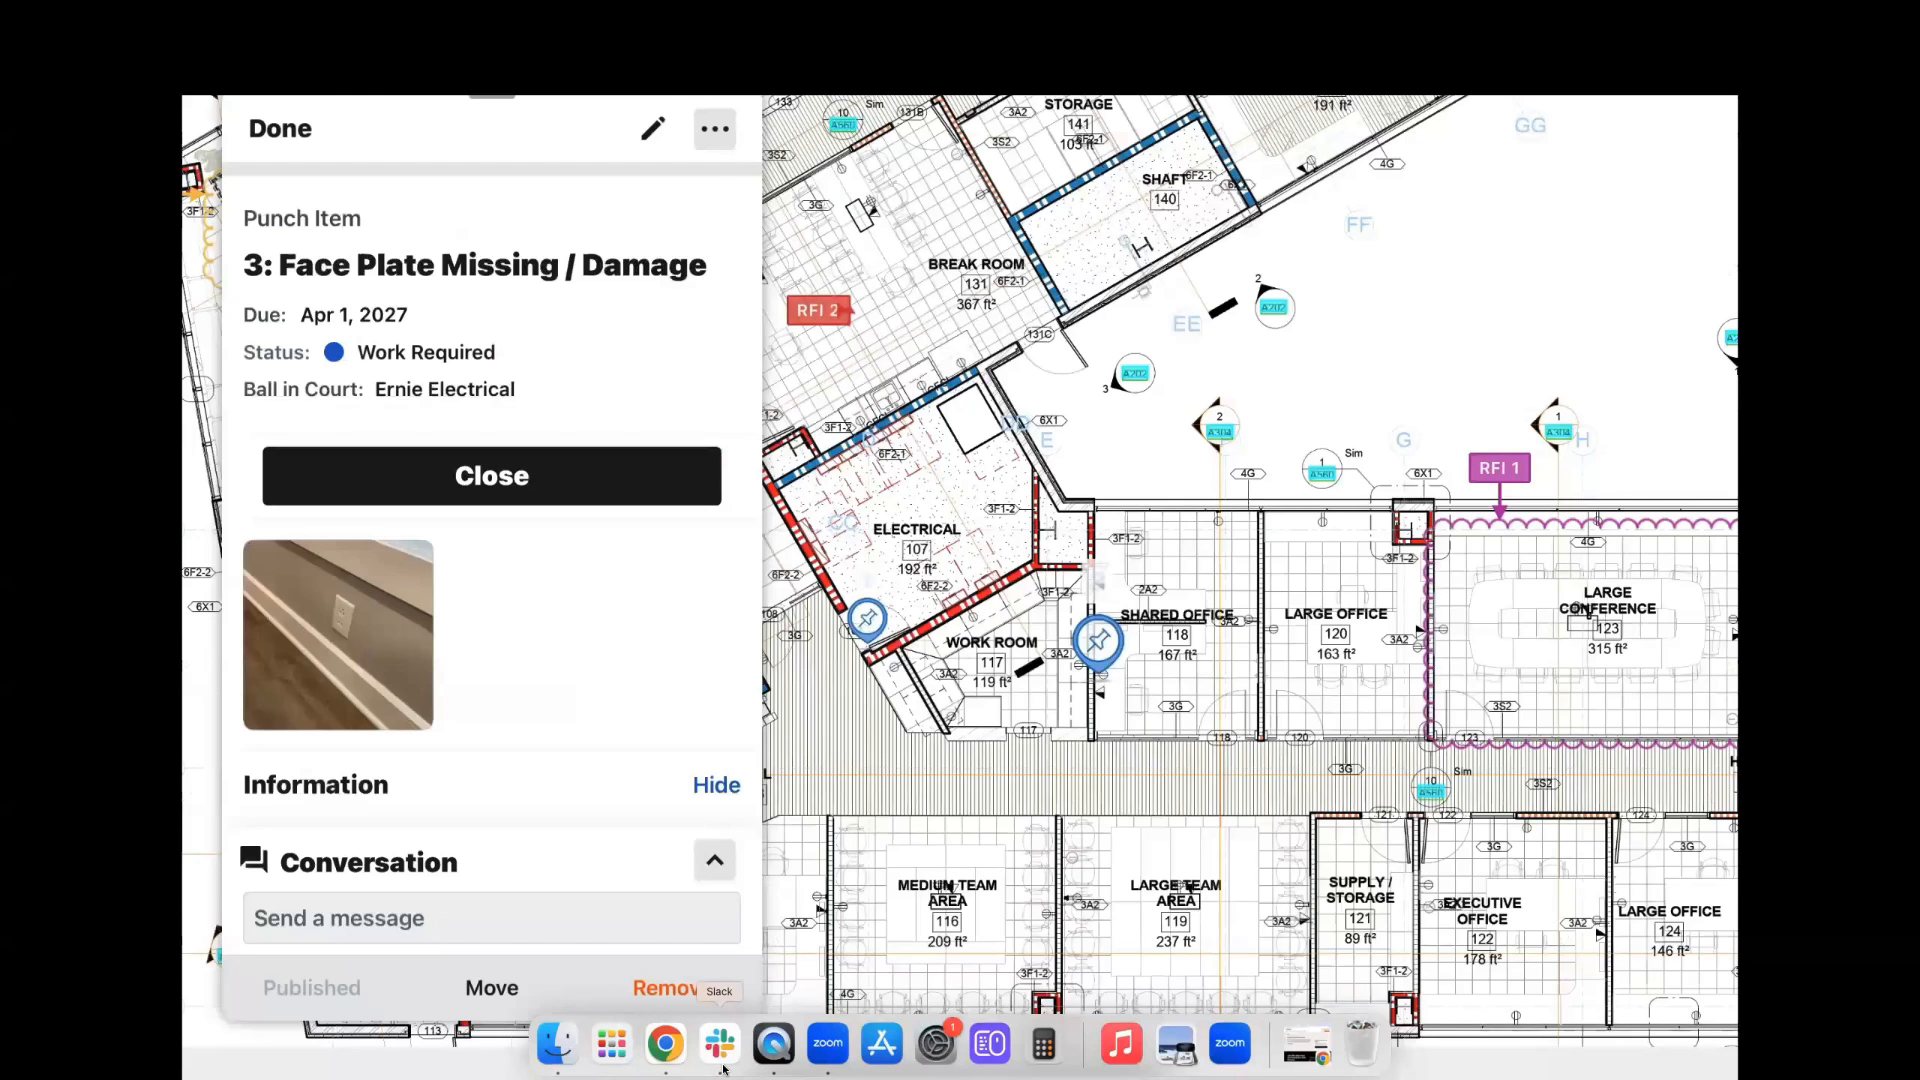The width and height of the screenshot is (1920, 1080).
Task: Select the RFI 2 marker on the plan
Action: pyautogui.click(x=818, y=310)
